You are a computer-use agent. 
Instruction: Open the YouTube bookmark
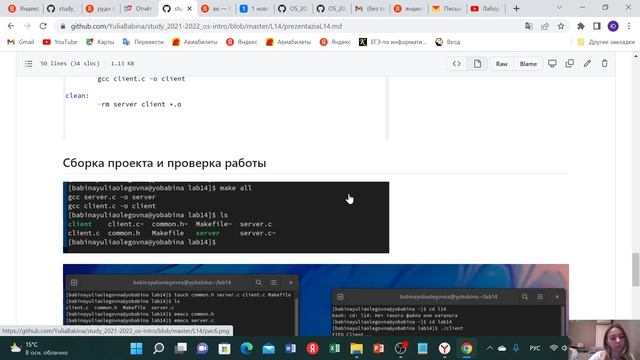pyautogui.click(x=60, y=42)
